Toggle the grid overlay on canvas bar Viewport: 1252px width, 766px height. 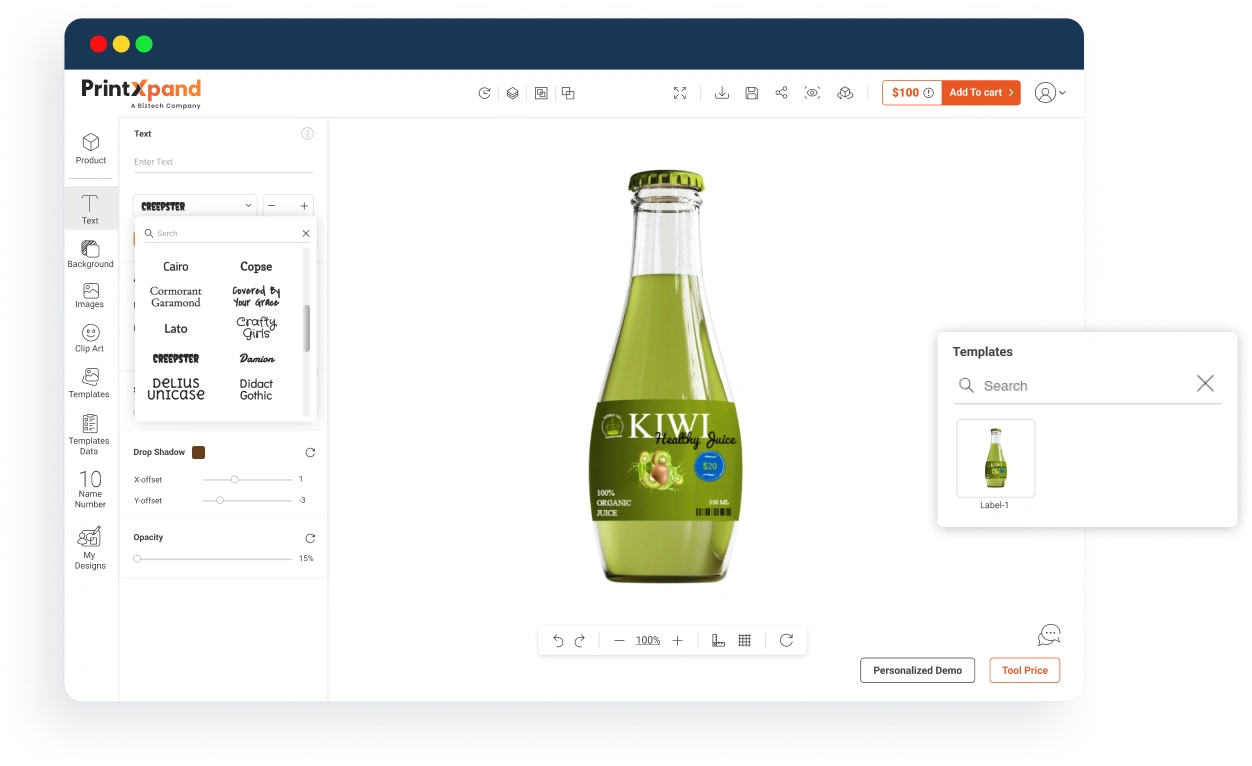[x=745, y=640]
